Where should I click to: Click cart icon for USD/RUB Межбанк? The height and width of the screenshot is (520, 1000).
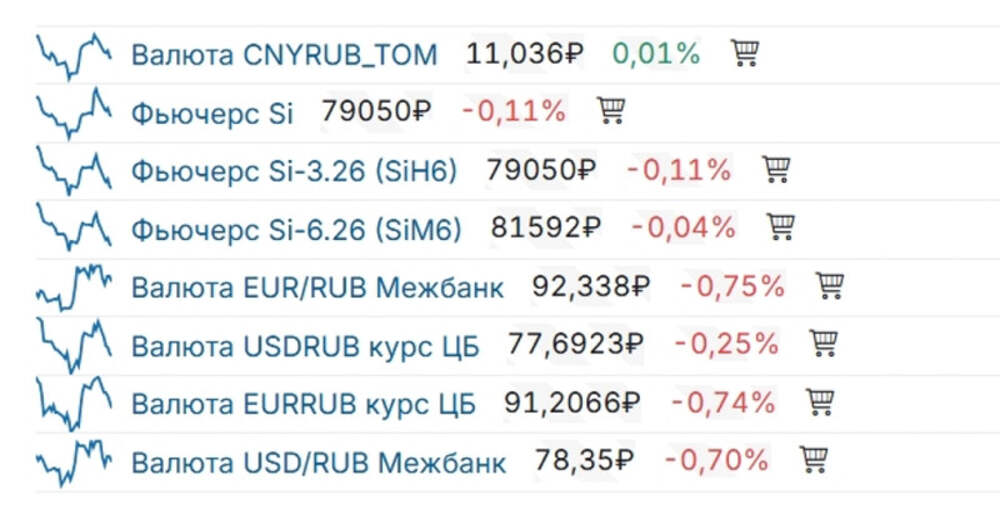pyautogui.click(x=814, y=461)
